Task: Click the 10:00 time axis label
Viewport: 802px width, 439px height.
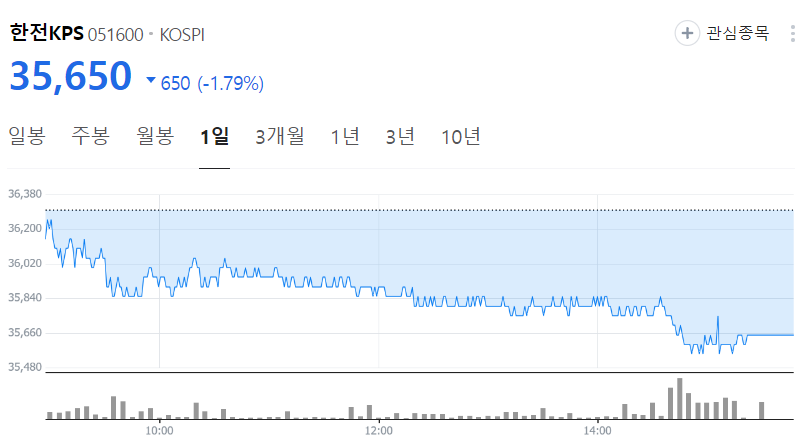Action: [159, 431]
